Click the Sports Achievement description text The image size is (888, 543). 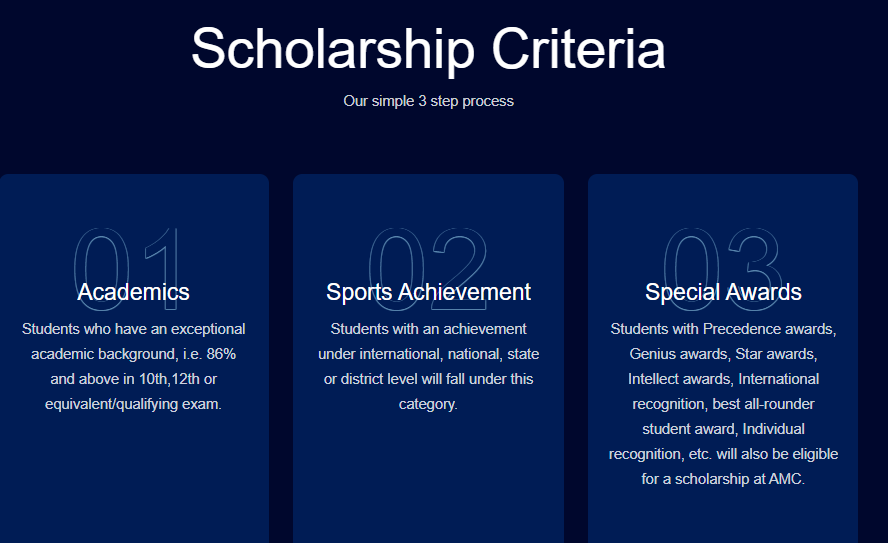tap(428, 366)
